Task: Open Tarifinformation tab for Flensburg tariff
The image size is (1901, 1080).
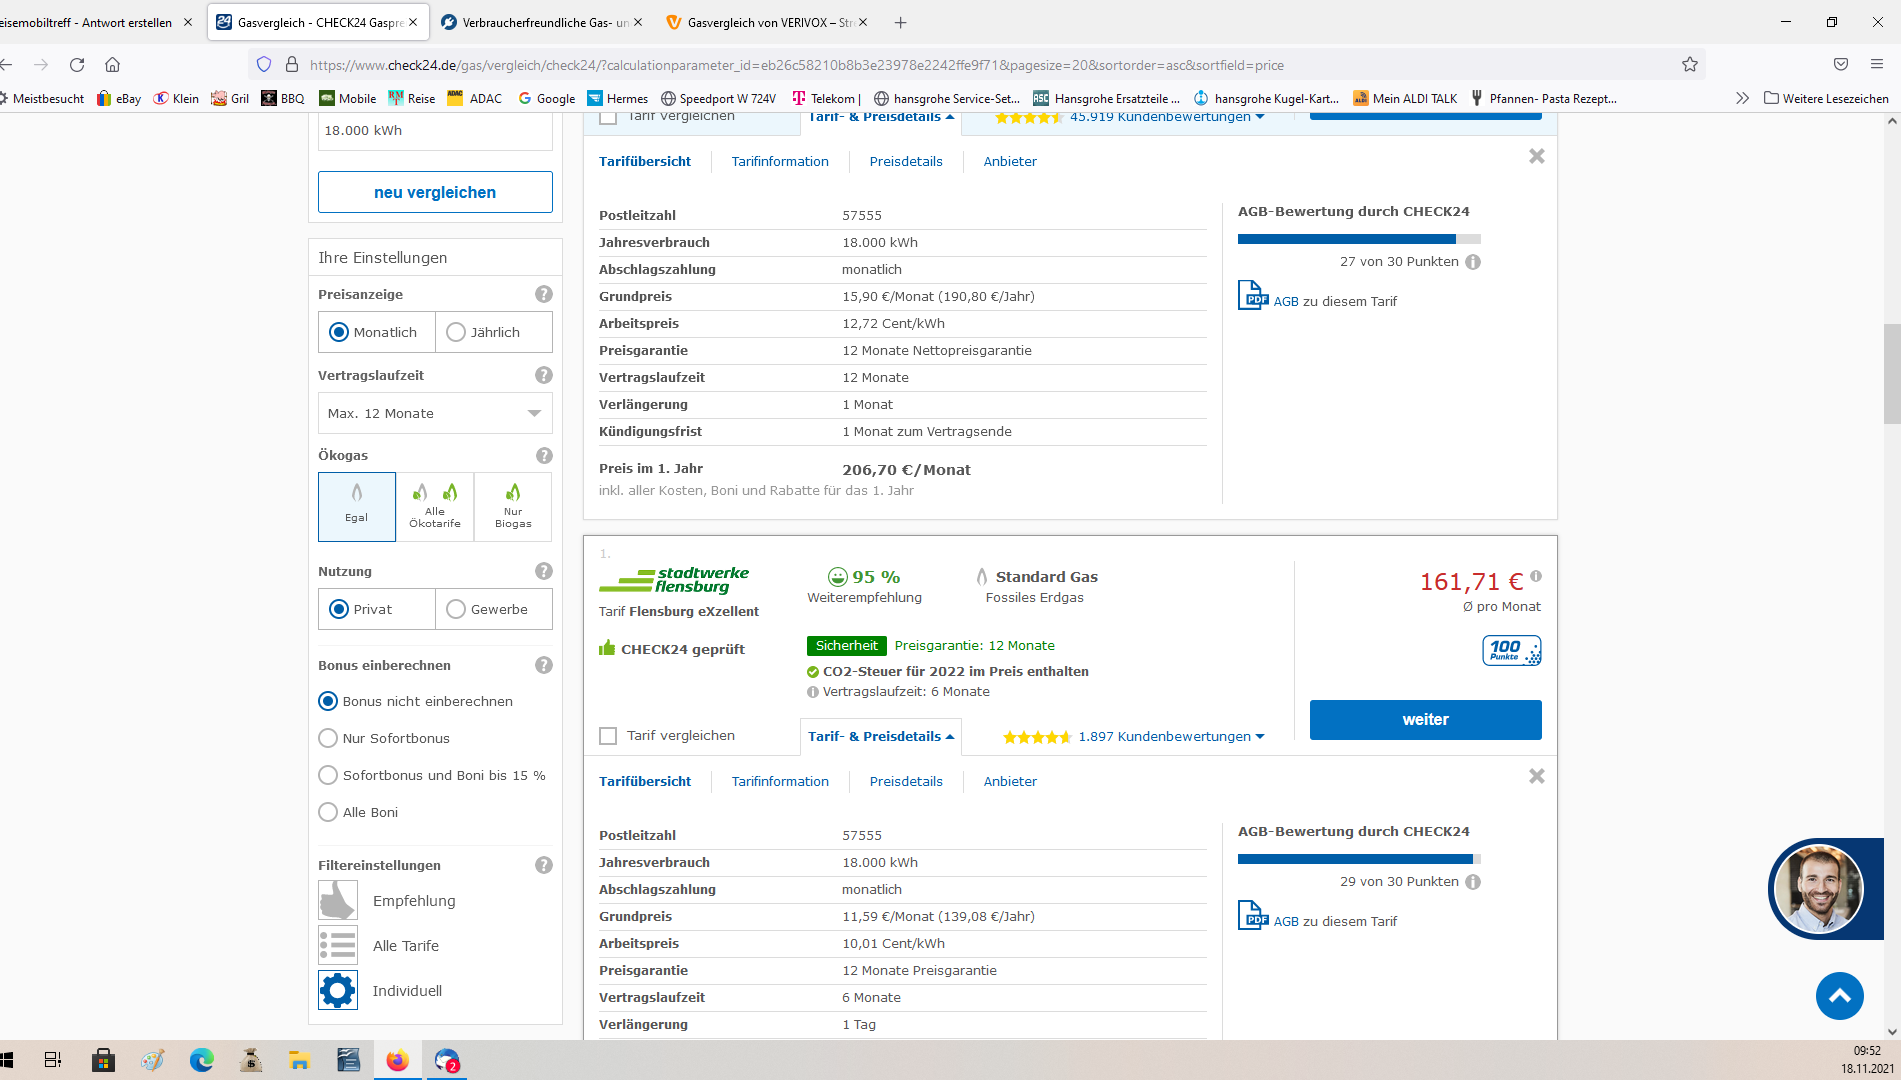Action: pyautogui.click(x=780, y=781)
